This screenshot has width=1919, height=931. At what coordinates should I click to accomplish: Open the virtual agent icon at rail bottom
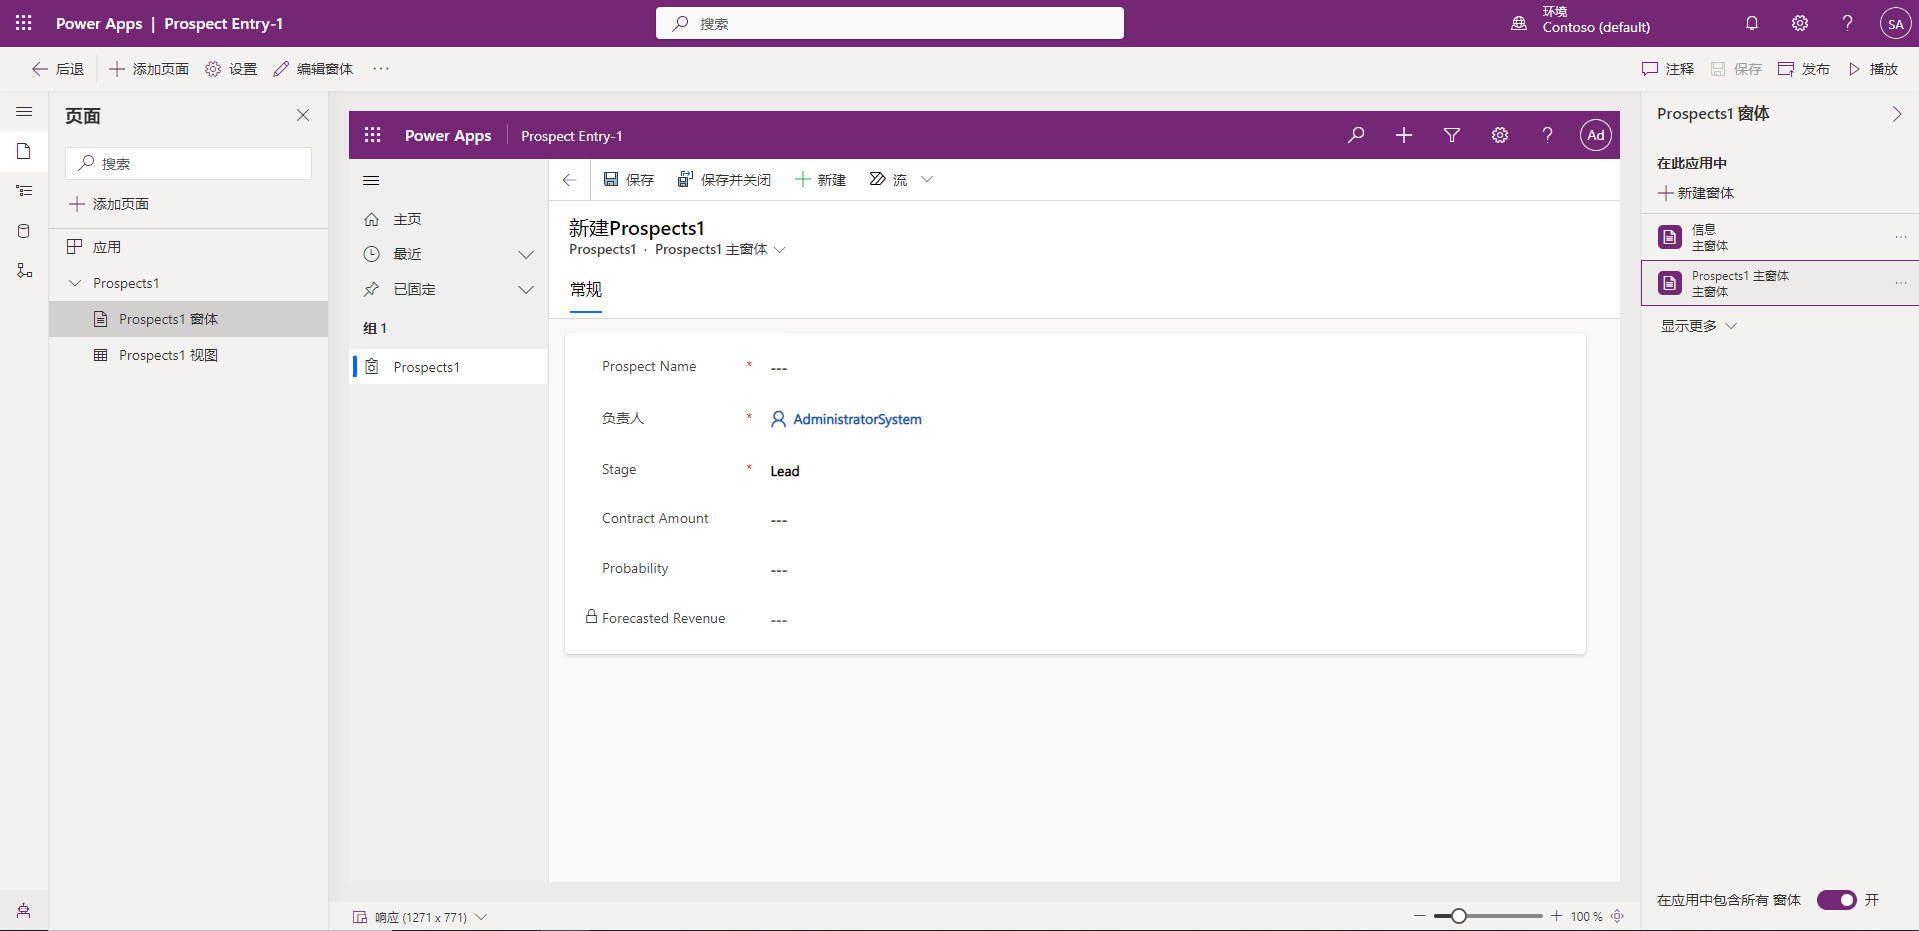pyautogui.click(x=24, y=911)
